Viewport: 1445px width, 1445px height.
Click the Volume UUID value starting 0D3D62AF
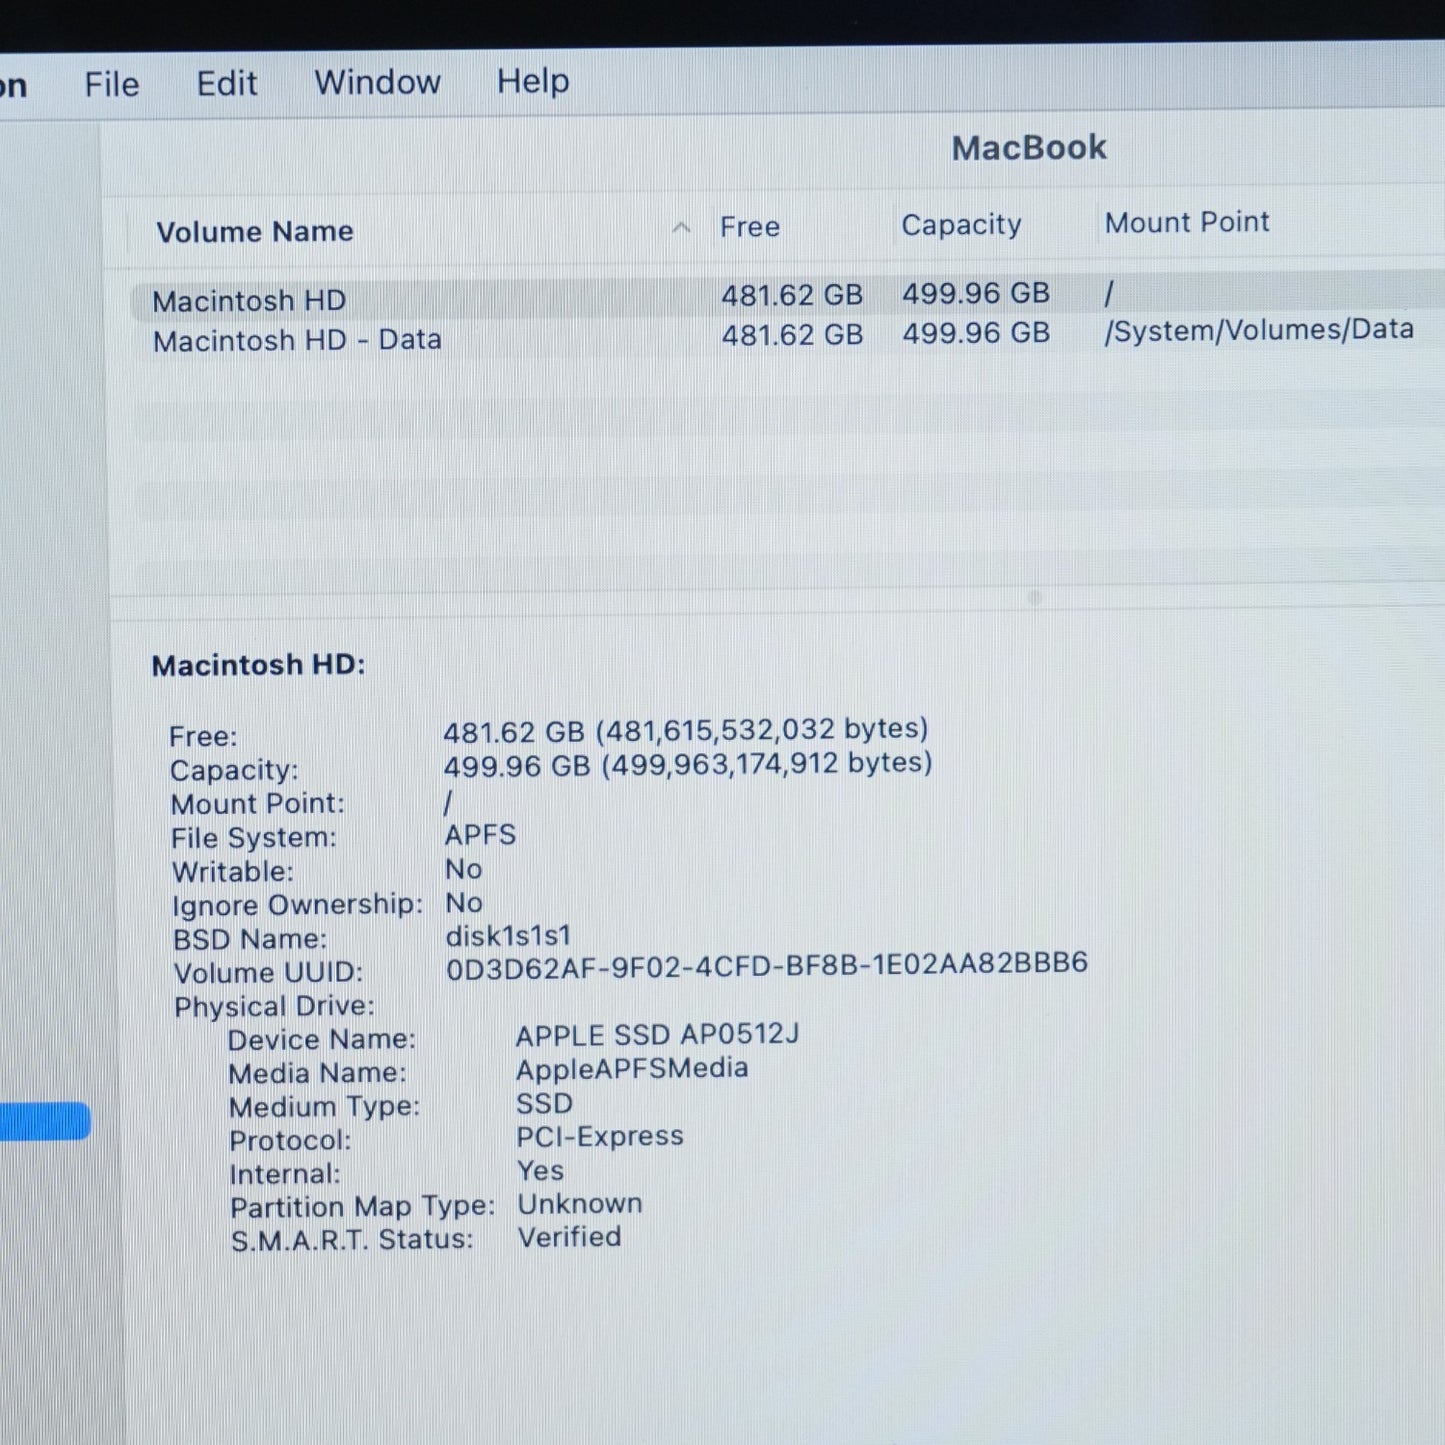pyautogui.click(x=767, y=965)
